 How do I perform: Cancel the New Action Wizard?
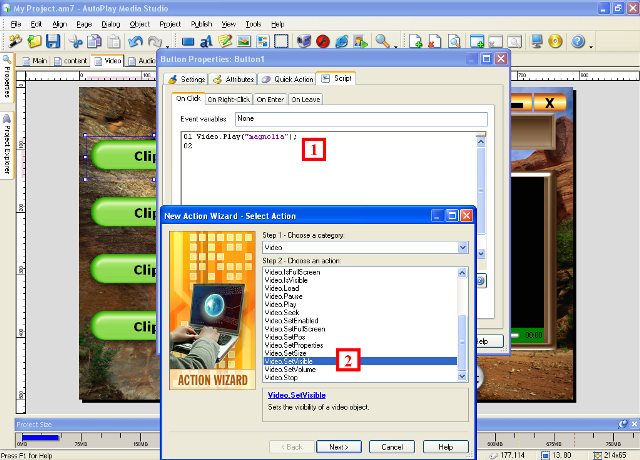pyautogui.click(x=391, y=446)
